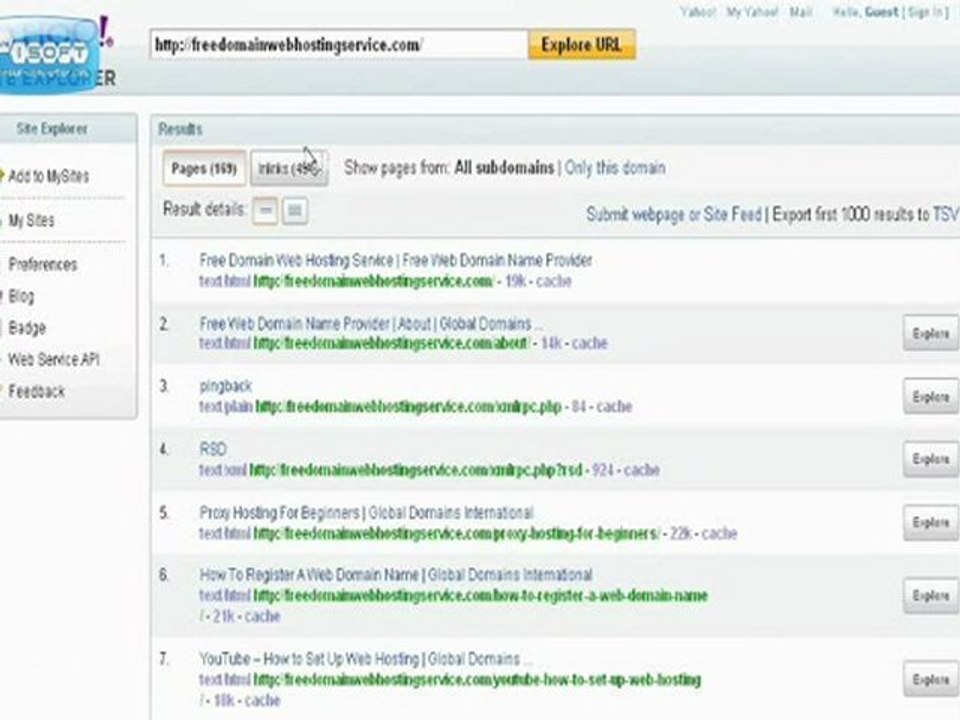Click the expanded result details view icon

pos(294,211)
